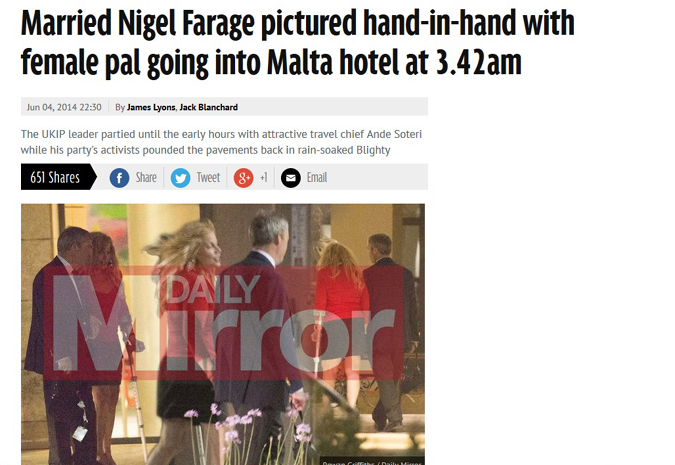The image size is (675, 465).
Task: Select the Share label beside Facebook
Action: click(x=146, y=177)
